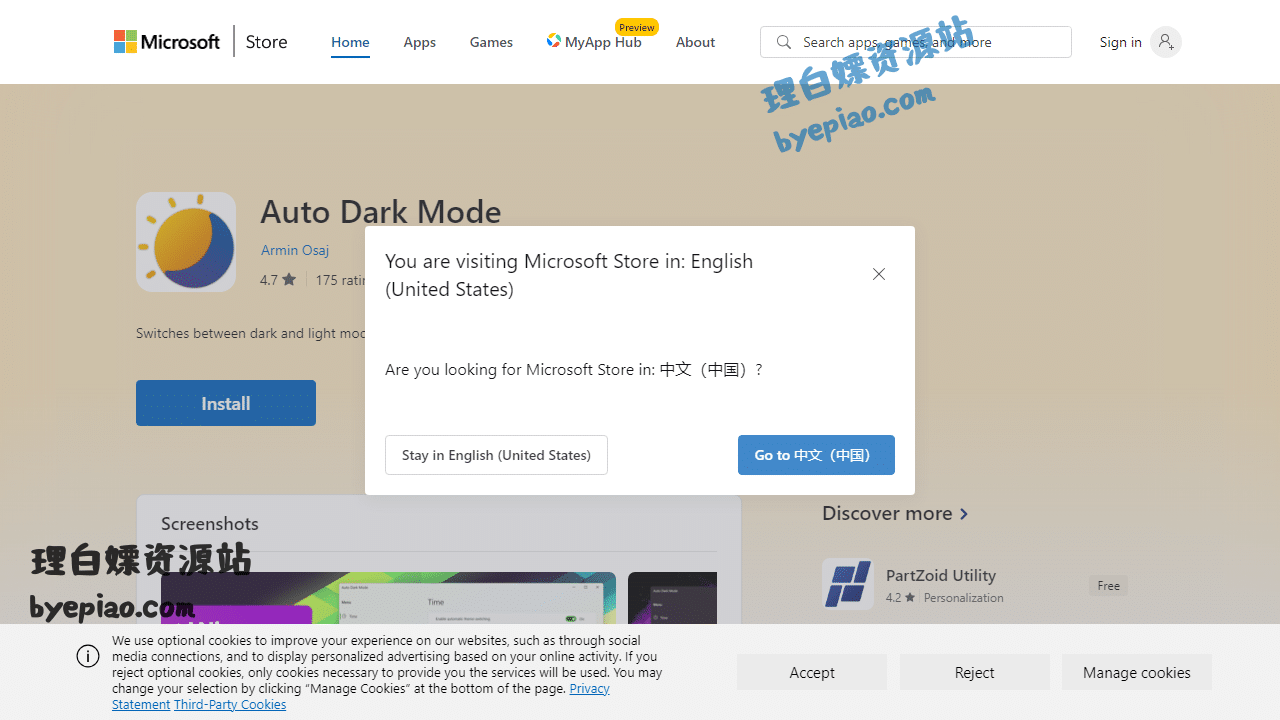Screen dimensions: 1280x720
Task: Open the Store home link
Action: tap(266, 42)
